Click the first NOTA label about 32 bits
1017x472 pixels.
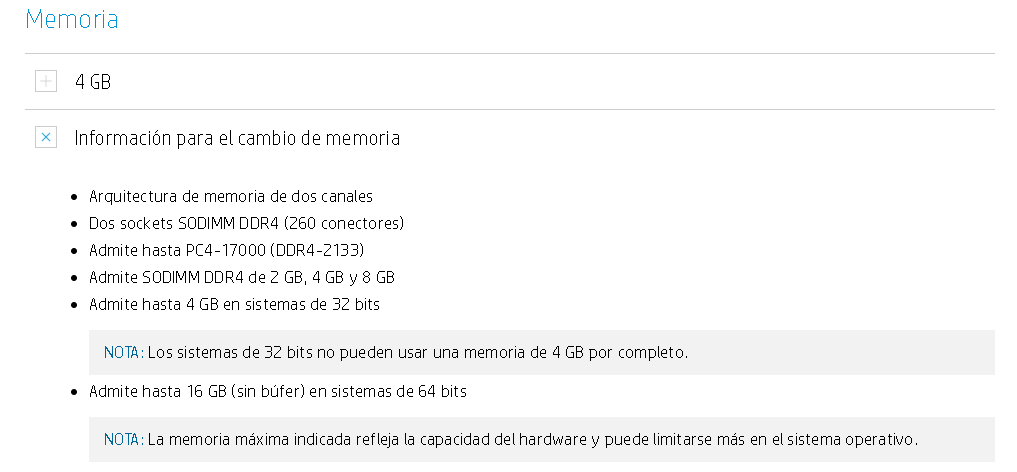click(x=124, y=353)
